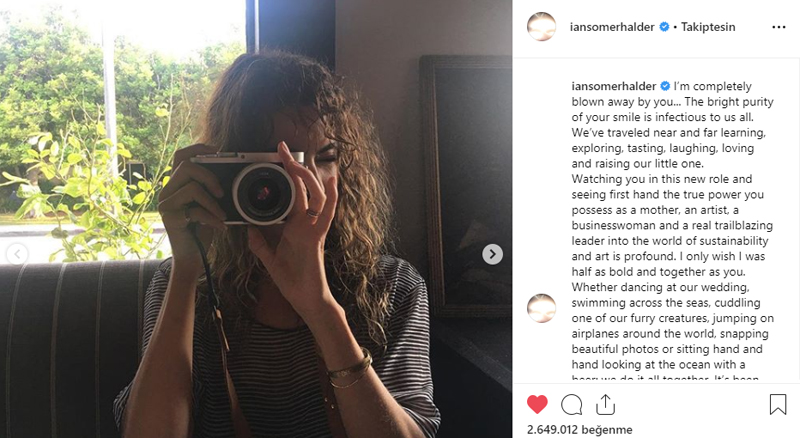Go to the next photo in carousel
The height and width of the screenshot is (438, 800).
[492, 254]
